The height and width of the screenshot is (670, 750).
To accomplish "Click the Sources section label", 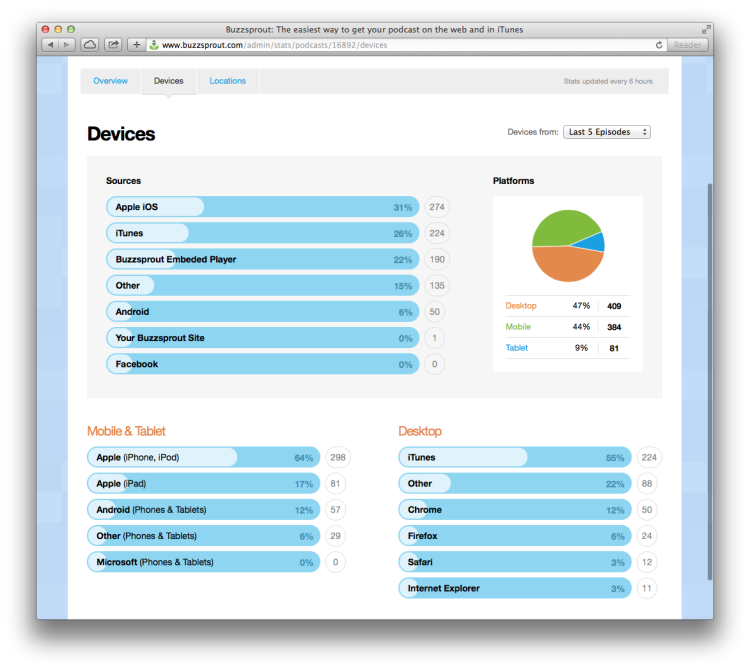I will coord(123,181).
